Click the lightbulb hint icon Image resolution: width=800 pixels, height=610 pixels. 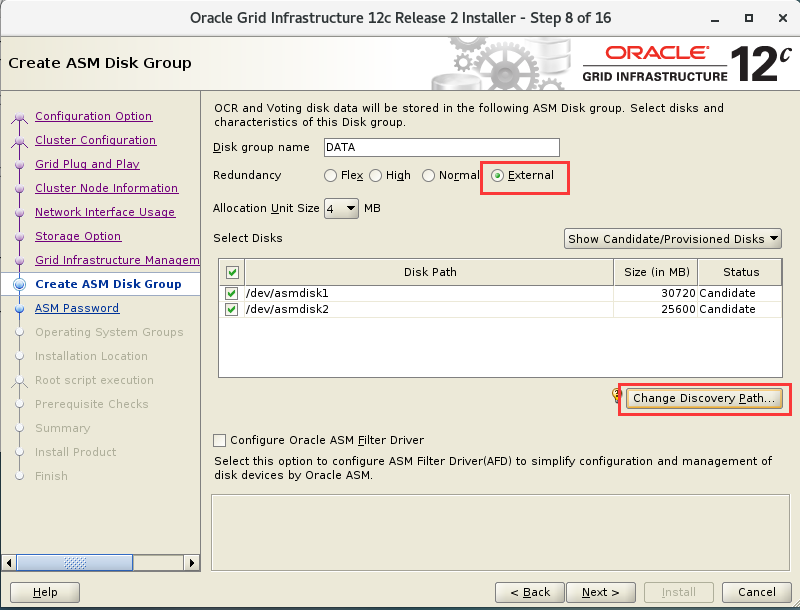(617, 395)
